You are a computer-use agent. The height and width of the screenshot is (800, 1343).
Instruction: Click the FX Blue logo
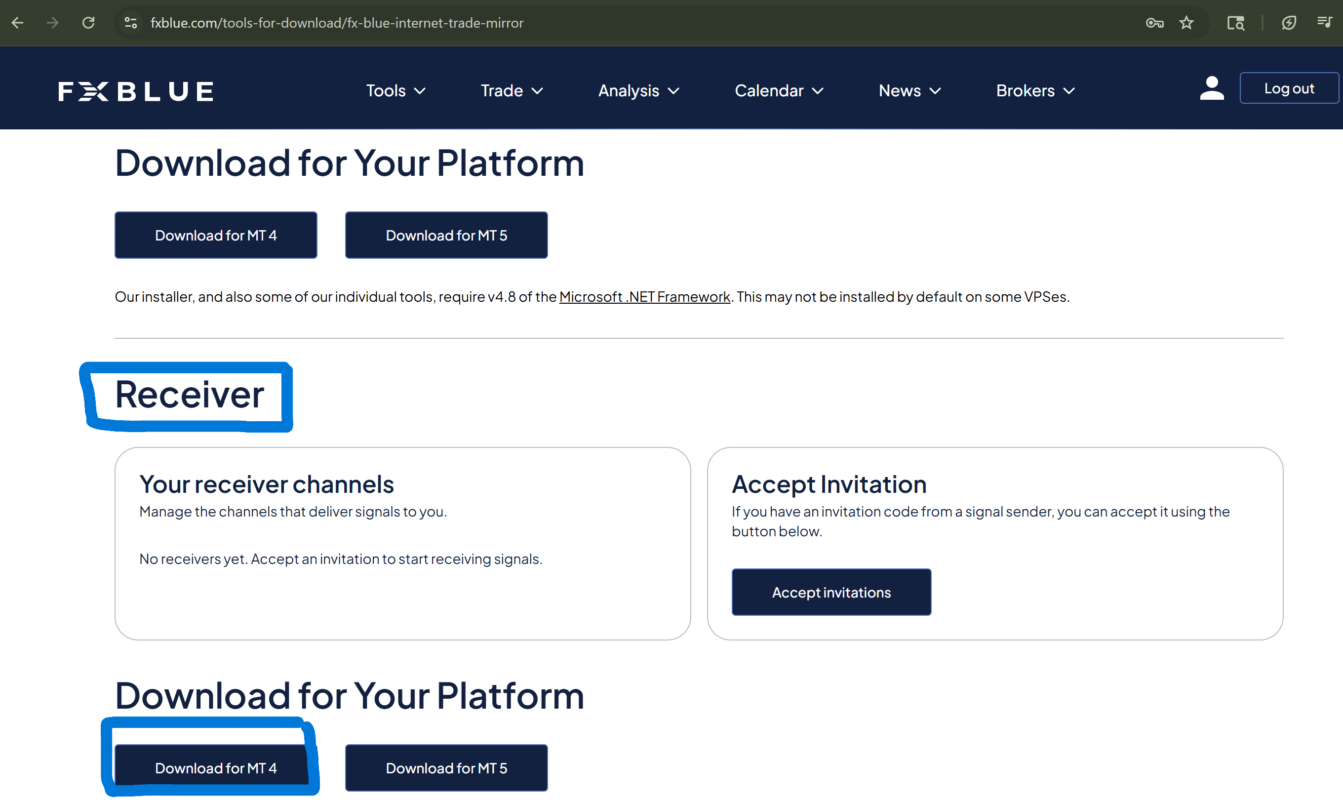pos(136,91)
